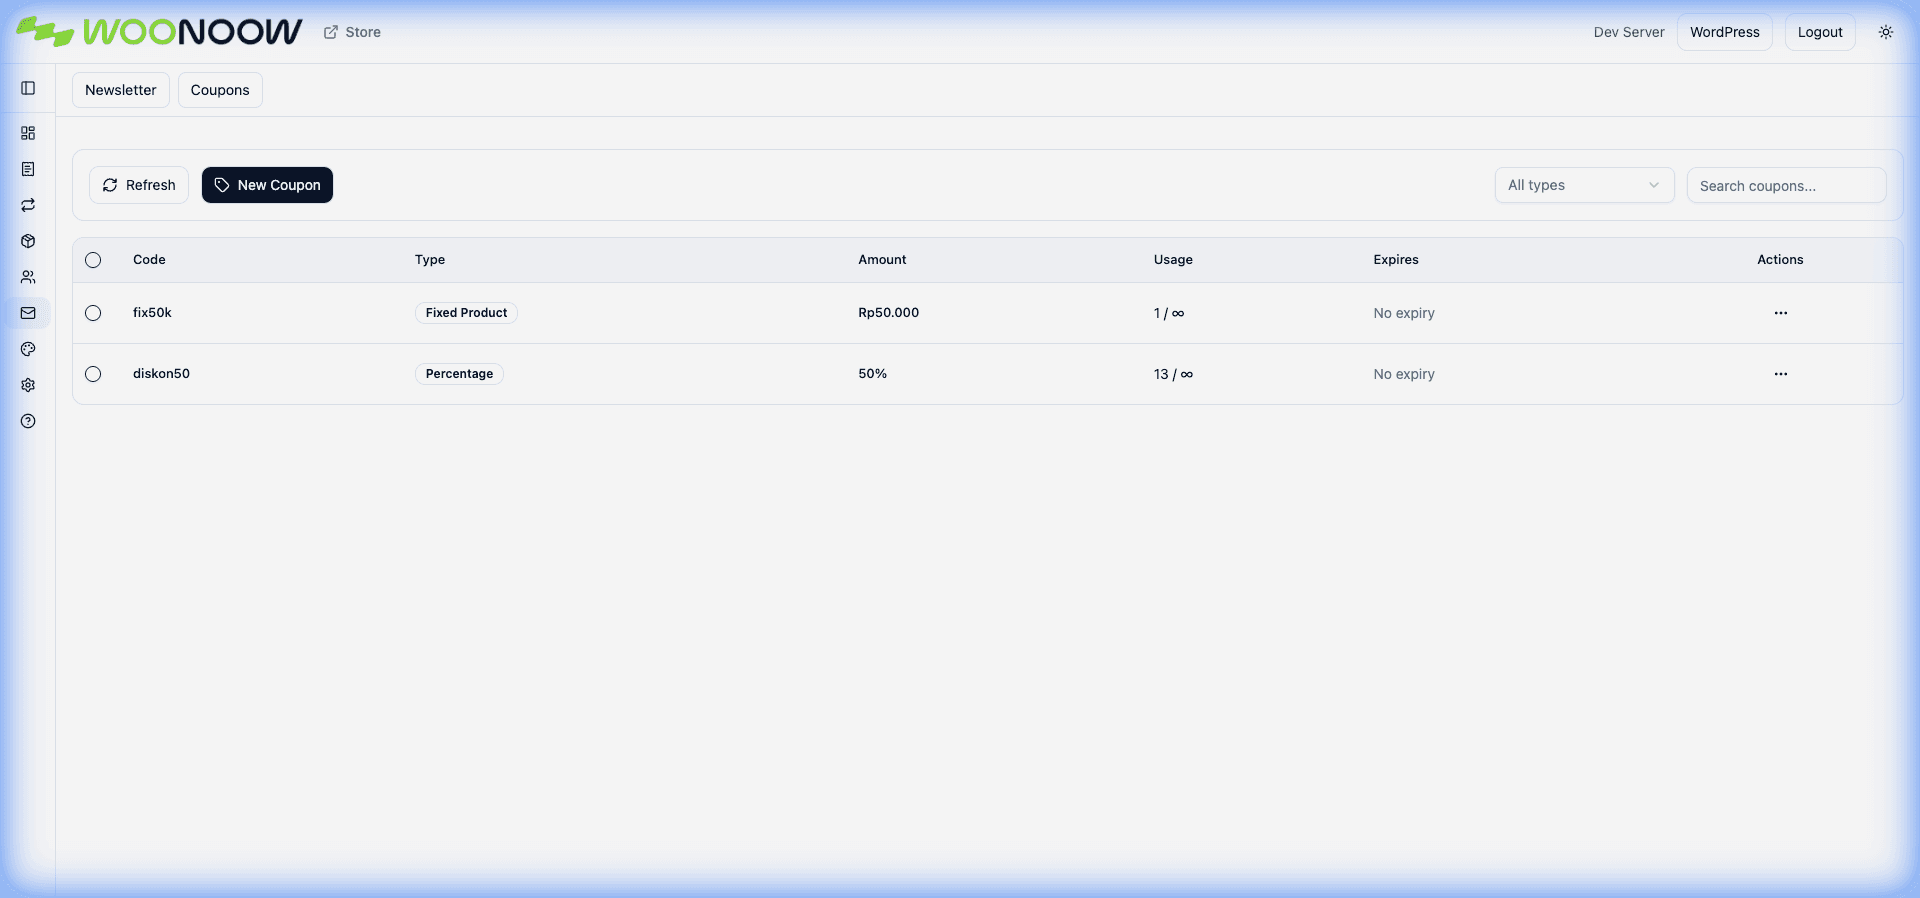Toggle the sidebar panel icon
1920x898 pixels.
(28, 88)
